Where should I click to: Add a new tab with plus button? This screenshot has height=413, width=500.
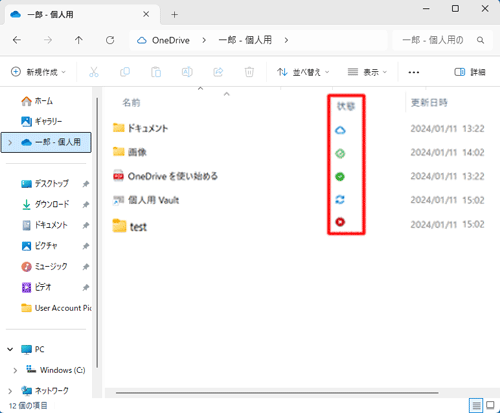pyautogui.click(x=174, y=15)
